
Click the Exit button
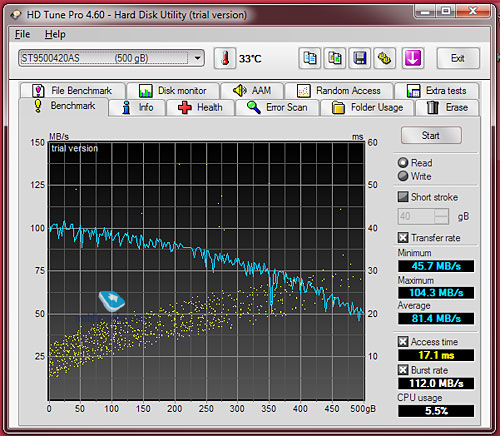[458, 58]
